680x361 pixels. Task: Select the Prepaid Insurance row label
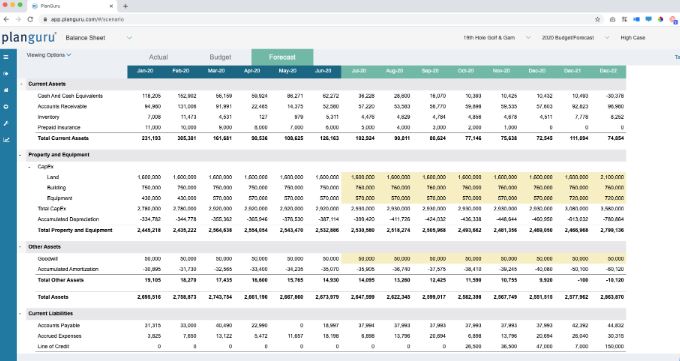[59, 128]
